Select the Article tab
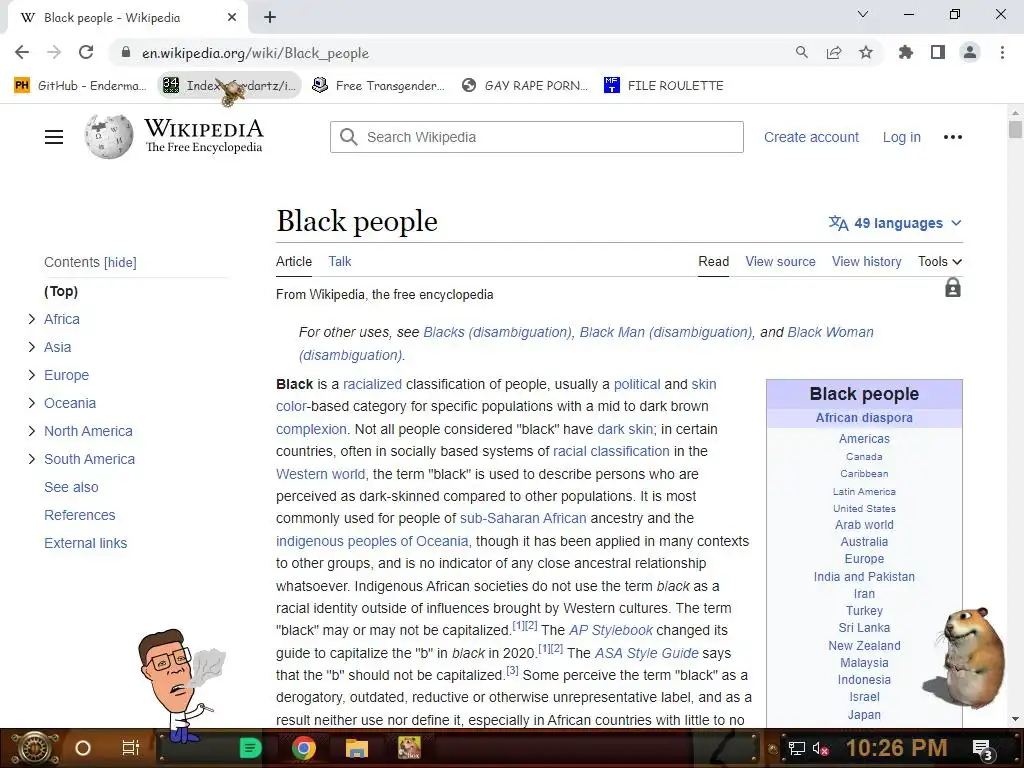 point(294,261)
